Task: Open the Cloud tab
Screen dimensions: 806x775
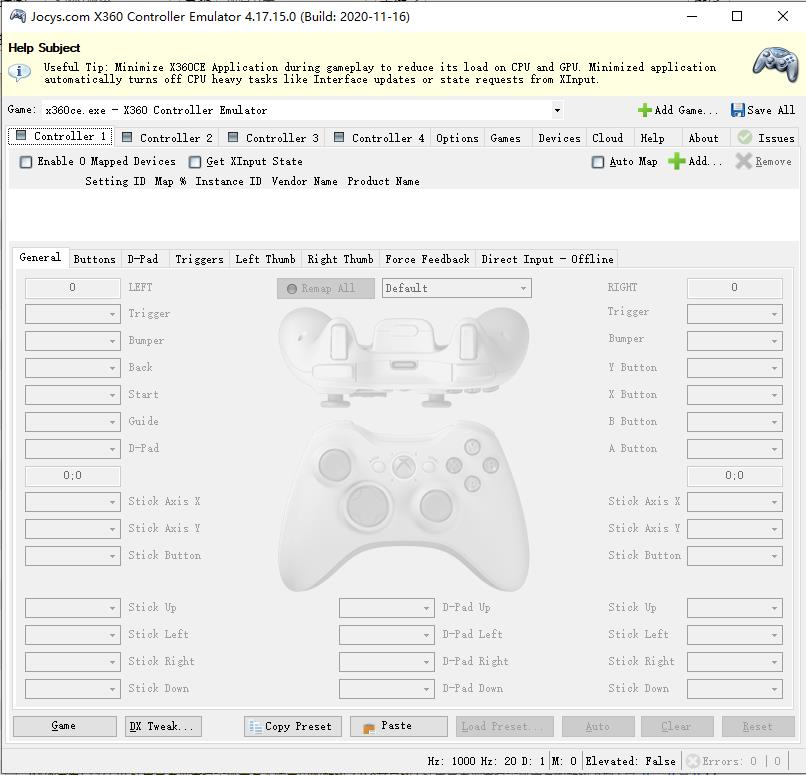Action: pos(608,138)
